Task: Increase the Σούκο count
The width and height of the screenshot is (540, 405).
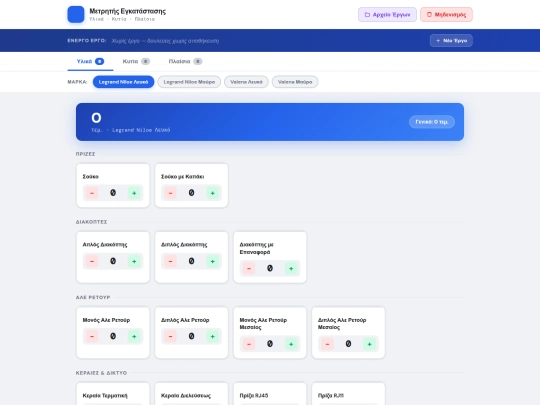Action: 134,193
